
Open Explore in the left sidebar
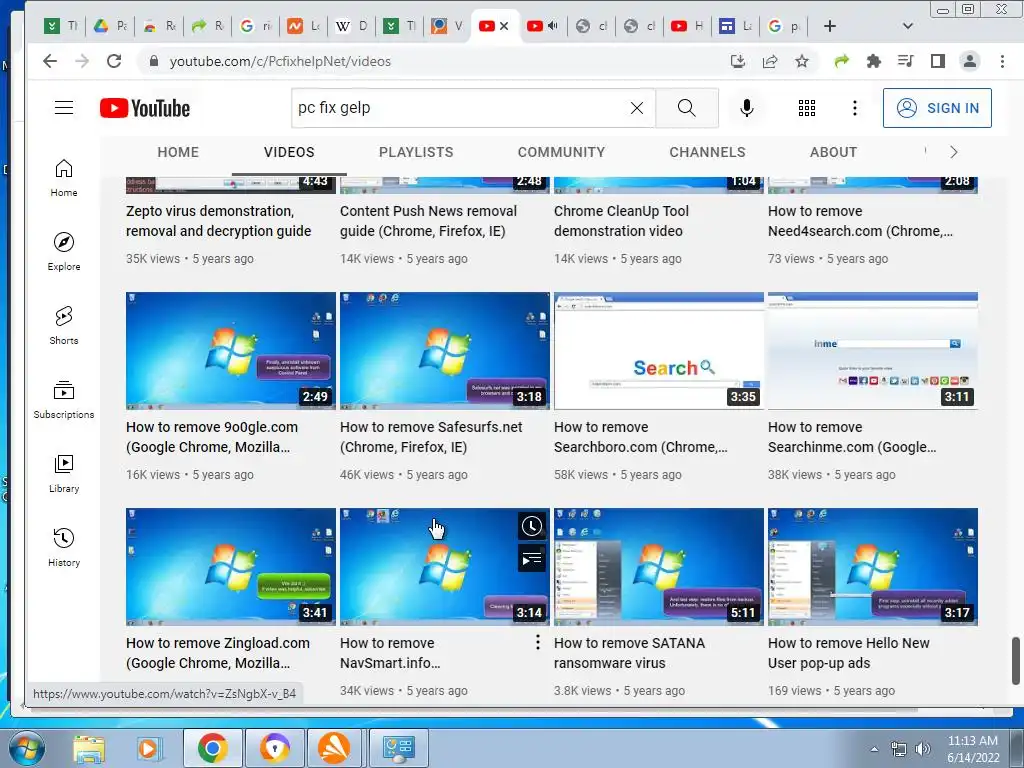point(64,251)
